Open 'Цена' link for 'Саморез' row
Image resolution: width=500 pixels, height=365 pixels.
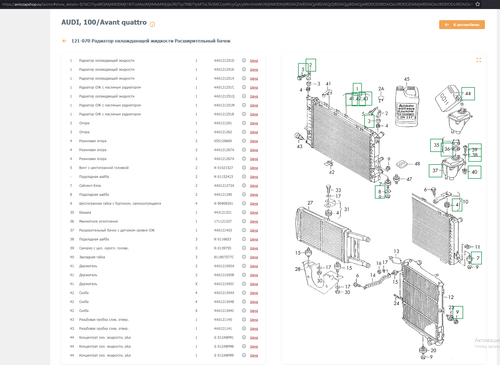[x=254, y=248]
